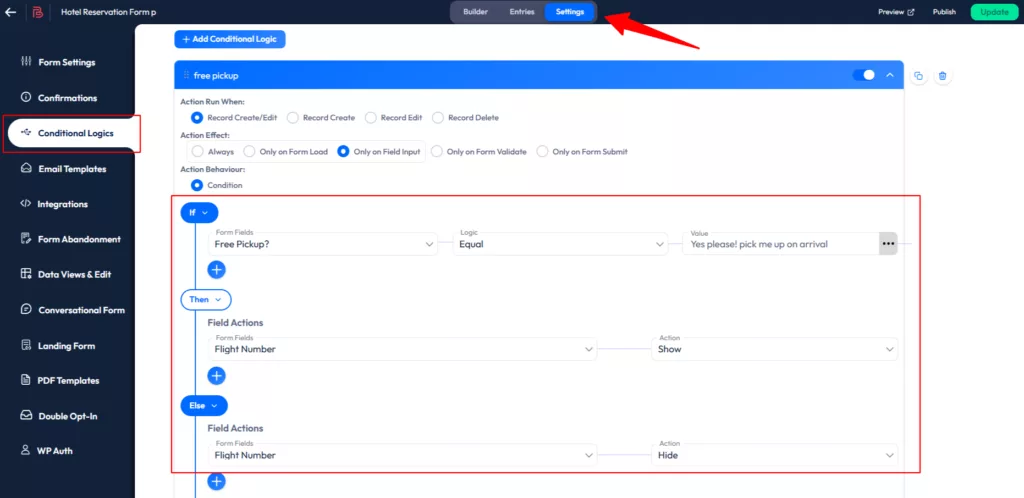Select the Only on Form Submit option
Image resolution: width=1024 pixels, height=498 pixels.
click(x=543, y=152)
